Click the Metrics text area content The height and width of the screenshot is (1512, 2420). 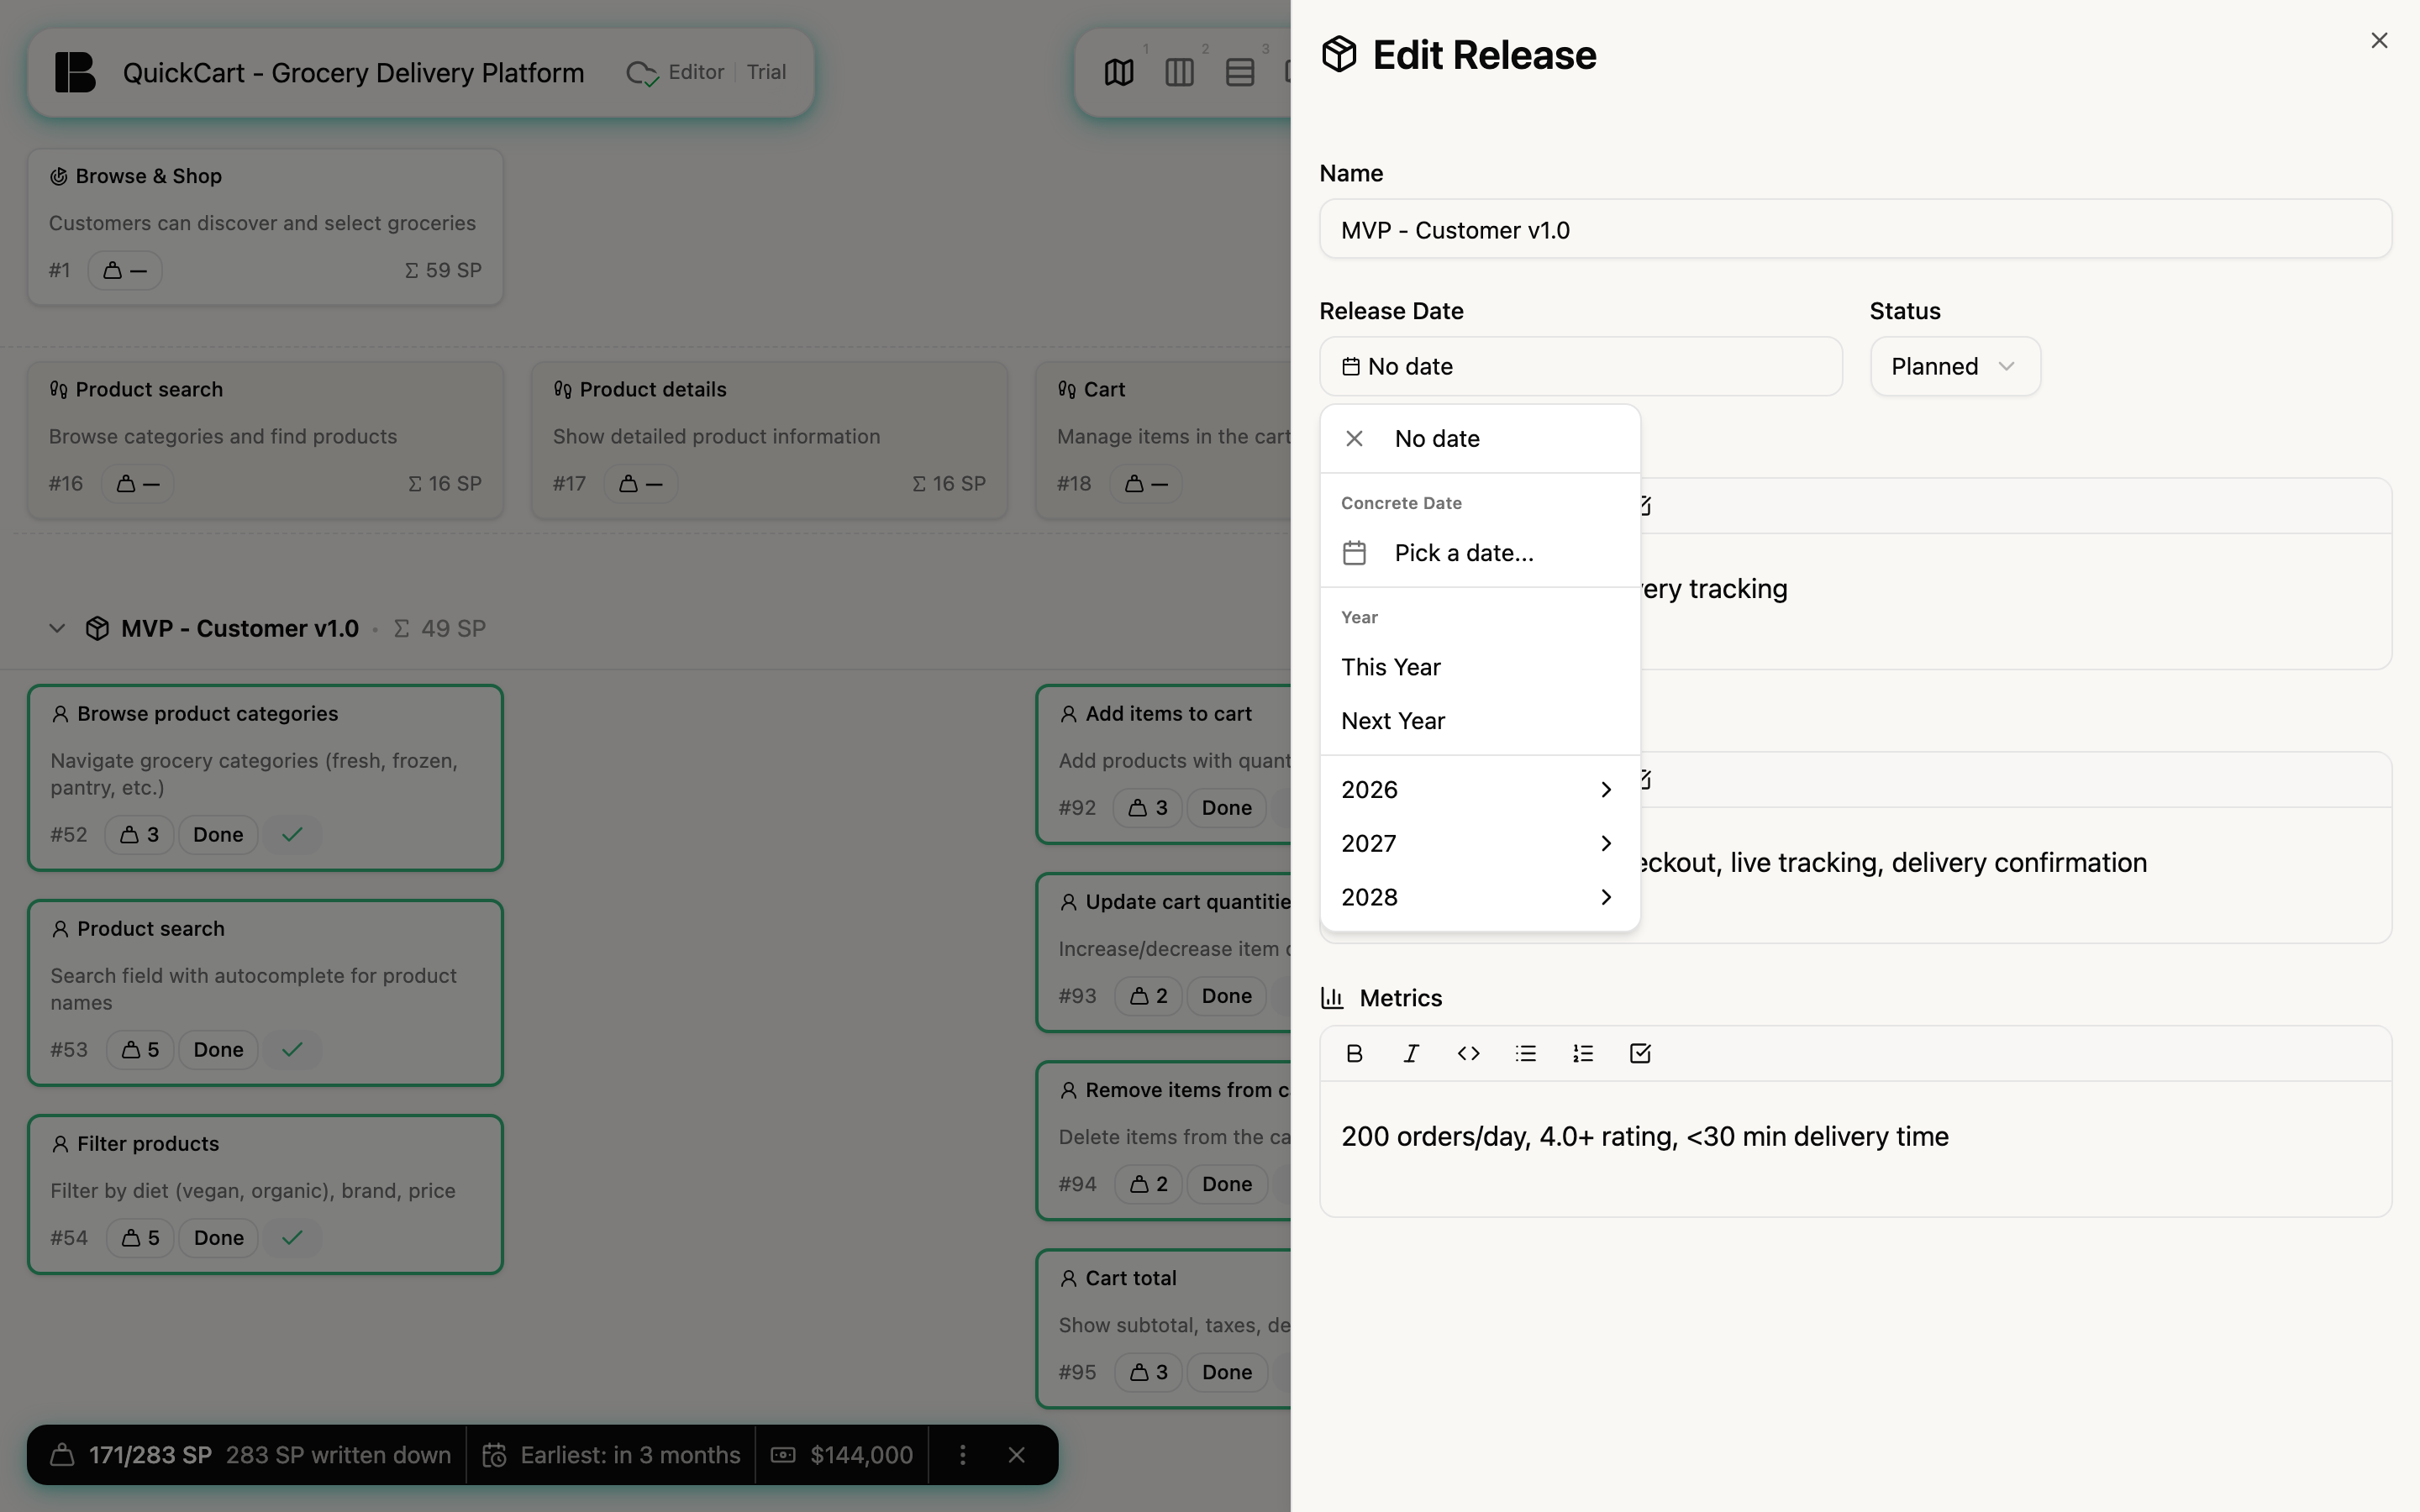1855,1148
